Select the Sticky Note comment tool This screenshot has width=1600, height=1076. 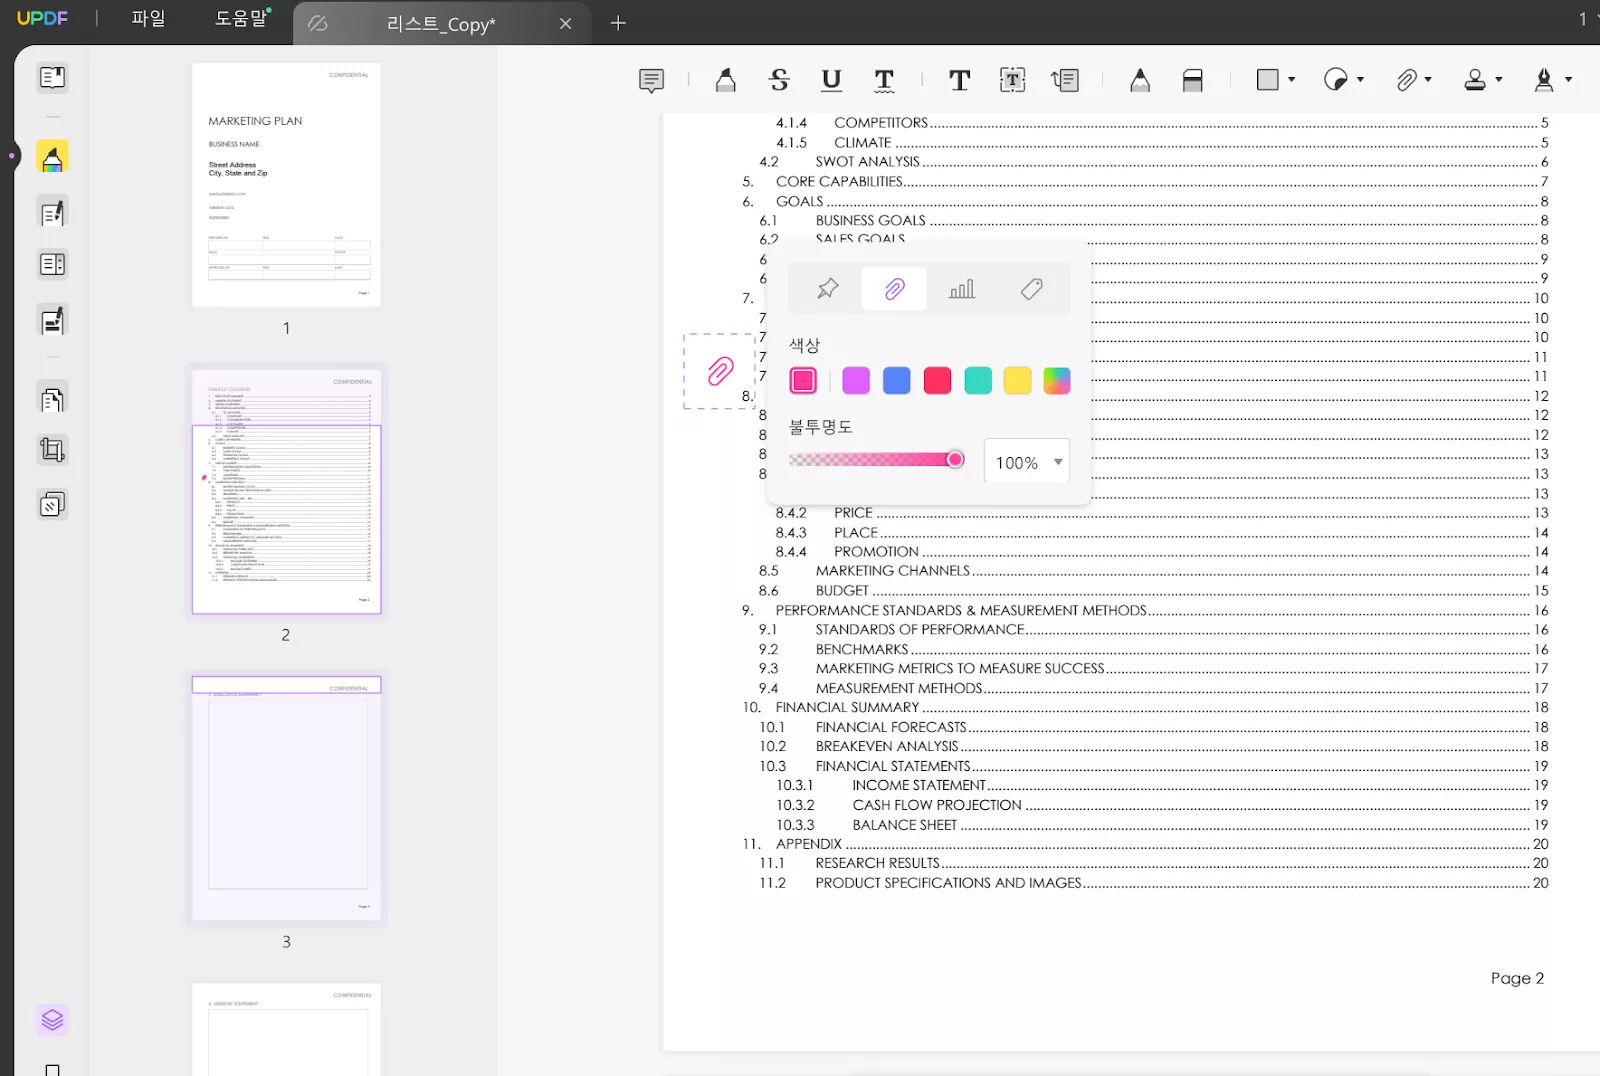click(651, 80)
